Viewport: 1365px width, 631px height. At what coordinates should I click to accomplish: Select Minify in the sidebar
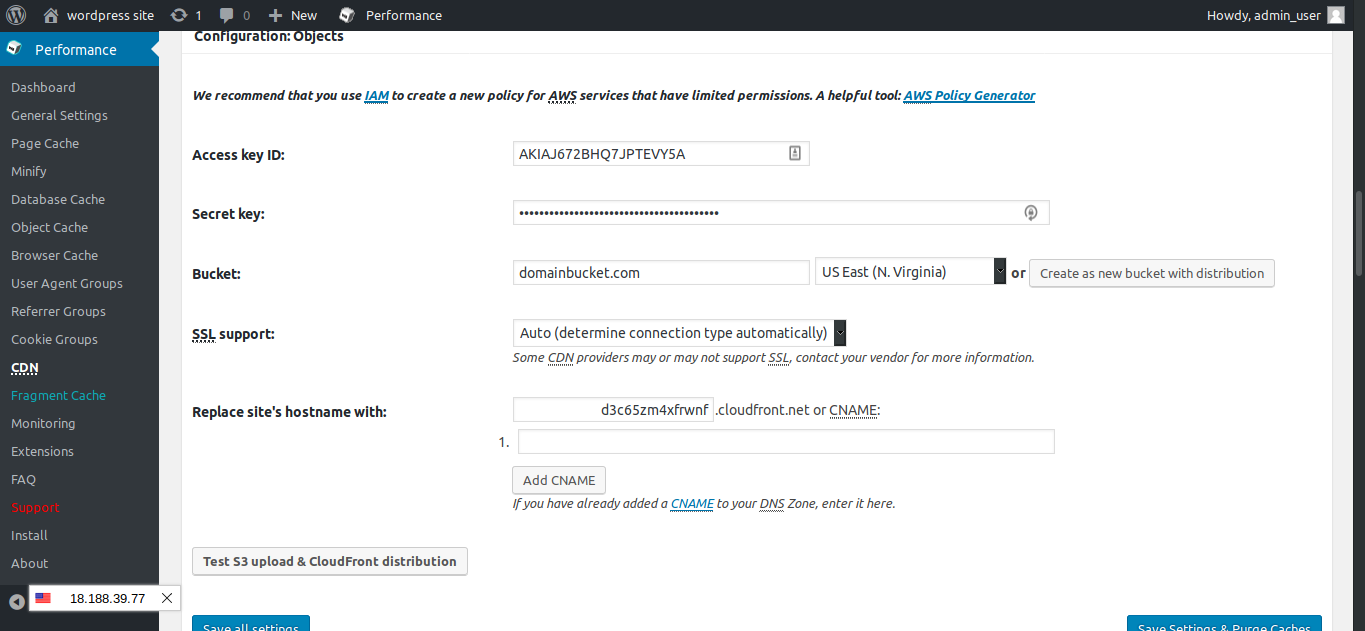coord(29,171)
